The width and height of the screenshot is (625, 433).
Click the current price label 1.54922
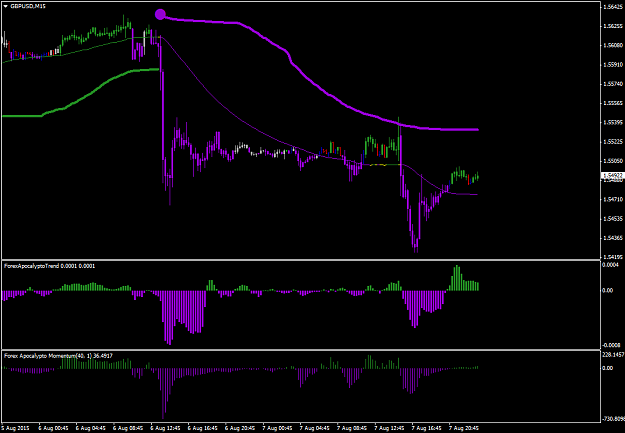tap(612, 175)
